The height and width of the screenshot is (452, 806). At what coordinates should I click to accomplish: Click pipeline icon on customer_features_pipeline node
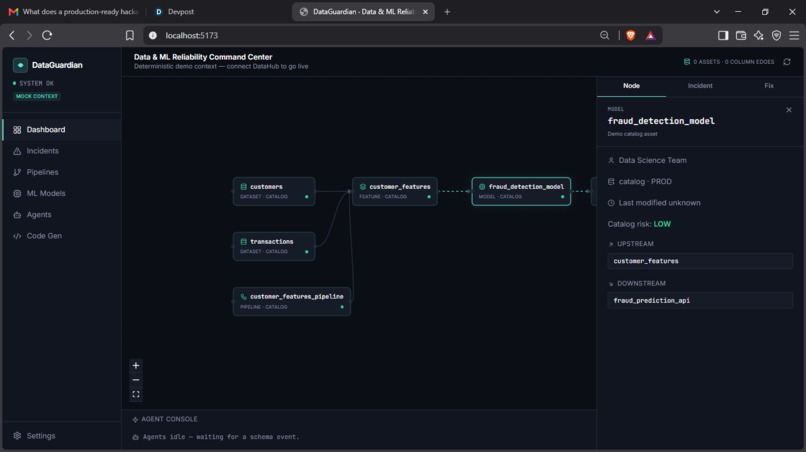pyautogui.click(x=244, y=297)
